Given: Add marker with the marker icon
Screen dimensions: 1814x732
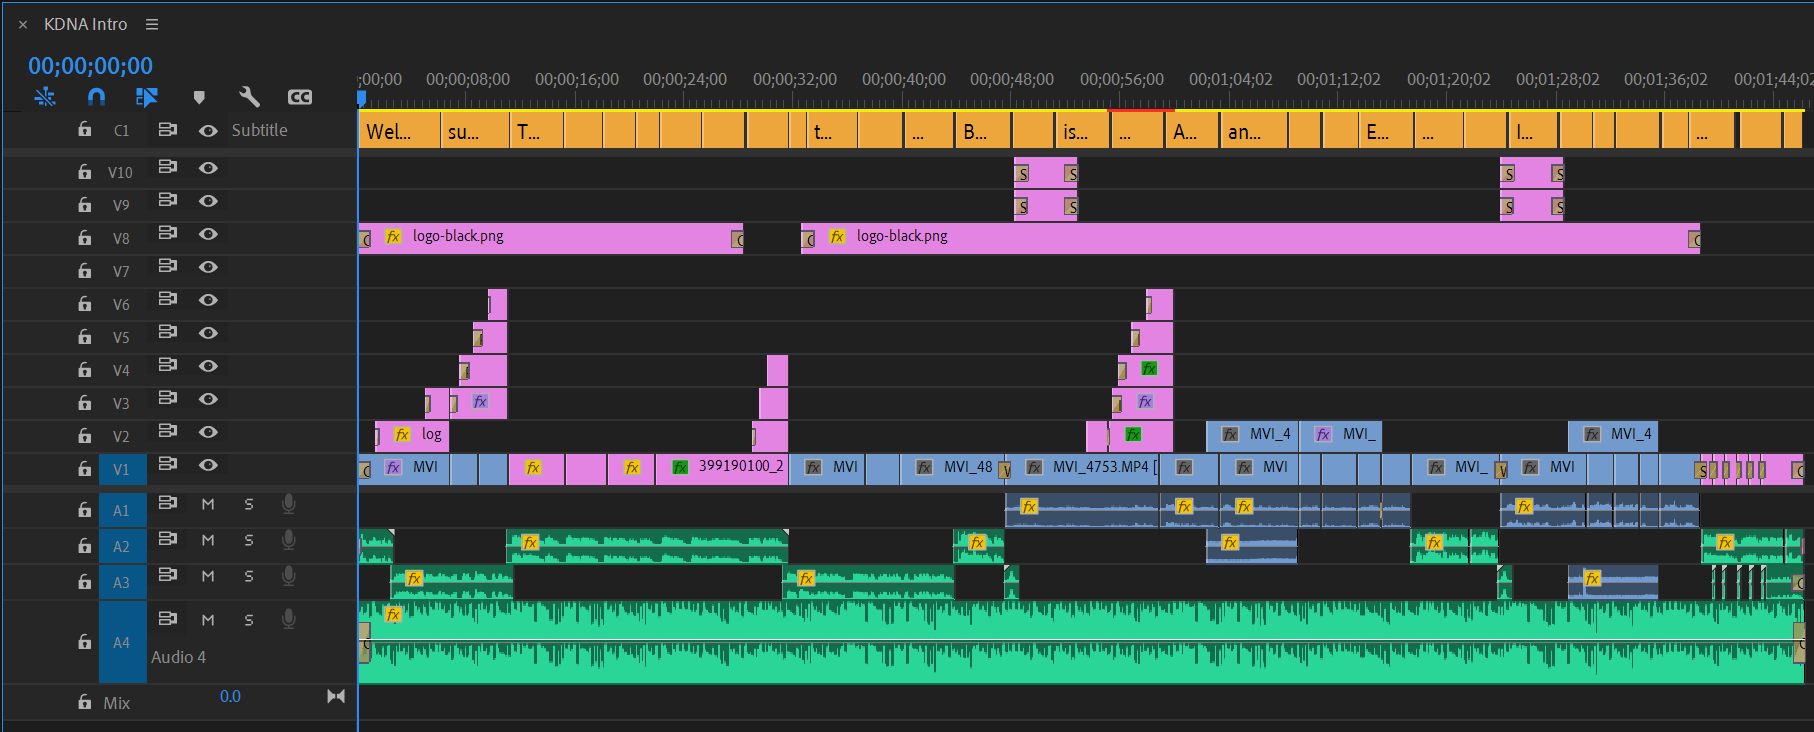Looking at the screenshot, I should 199,97.
